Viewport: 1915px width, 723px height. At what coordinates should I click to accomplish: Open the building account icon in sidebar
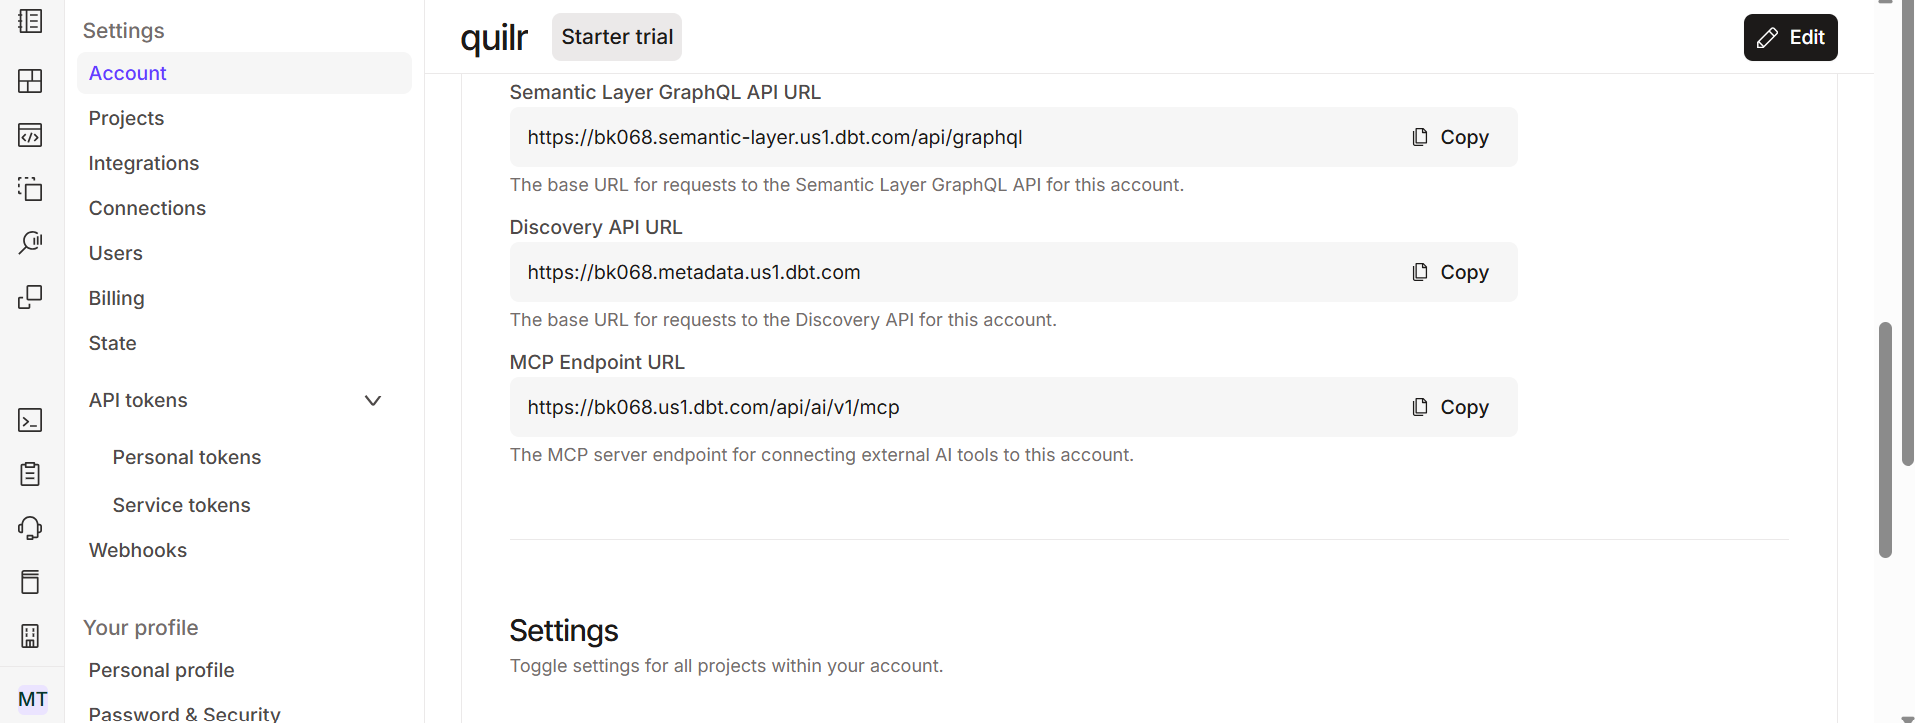click(31, 636)
